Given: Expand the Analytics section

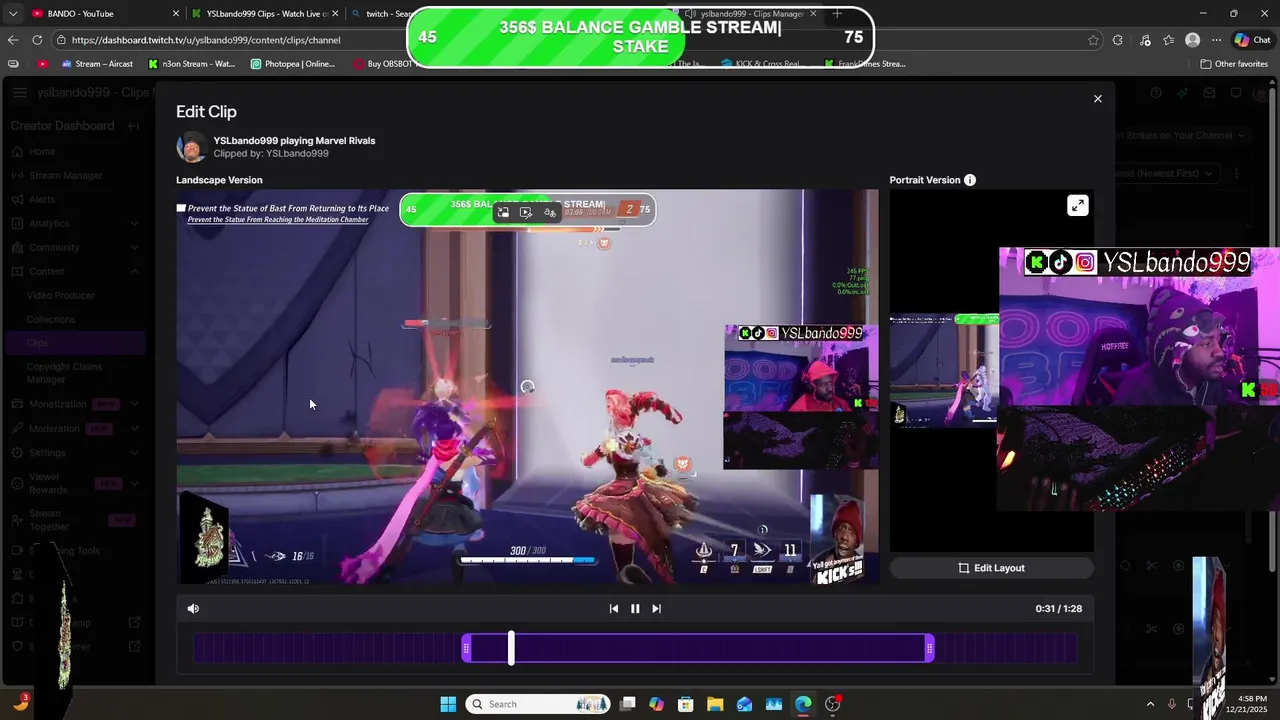Looking at the screenshot, I should 75,223.
